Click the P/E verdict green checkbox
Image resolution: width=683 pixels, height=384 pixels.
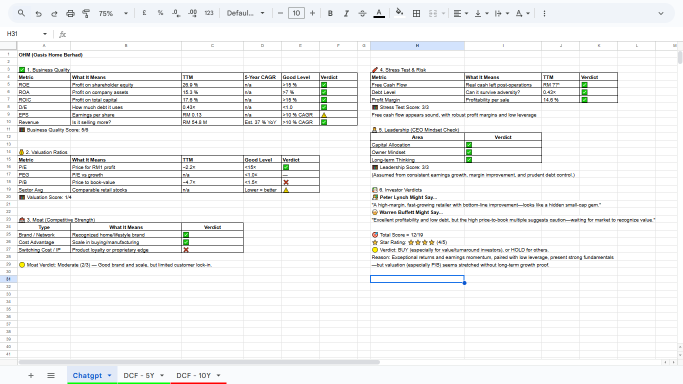tap(286, 167)
